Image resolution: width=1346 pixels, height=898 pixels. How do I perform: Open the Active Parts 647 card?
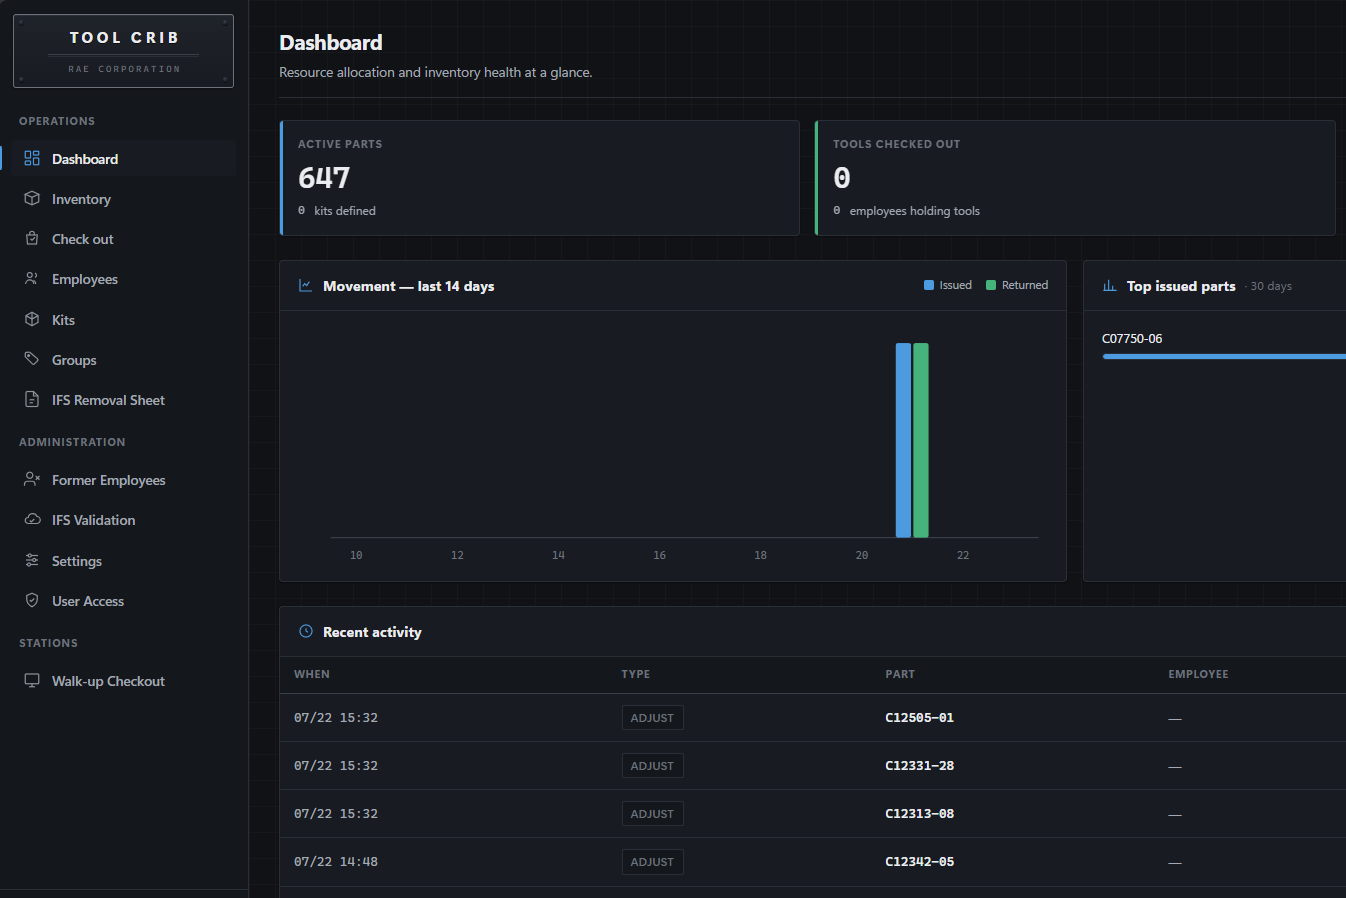(540, 178)
